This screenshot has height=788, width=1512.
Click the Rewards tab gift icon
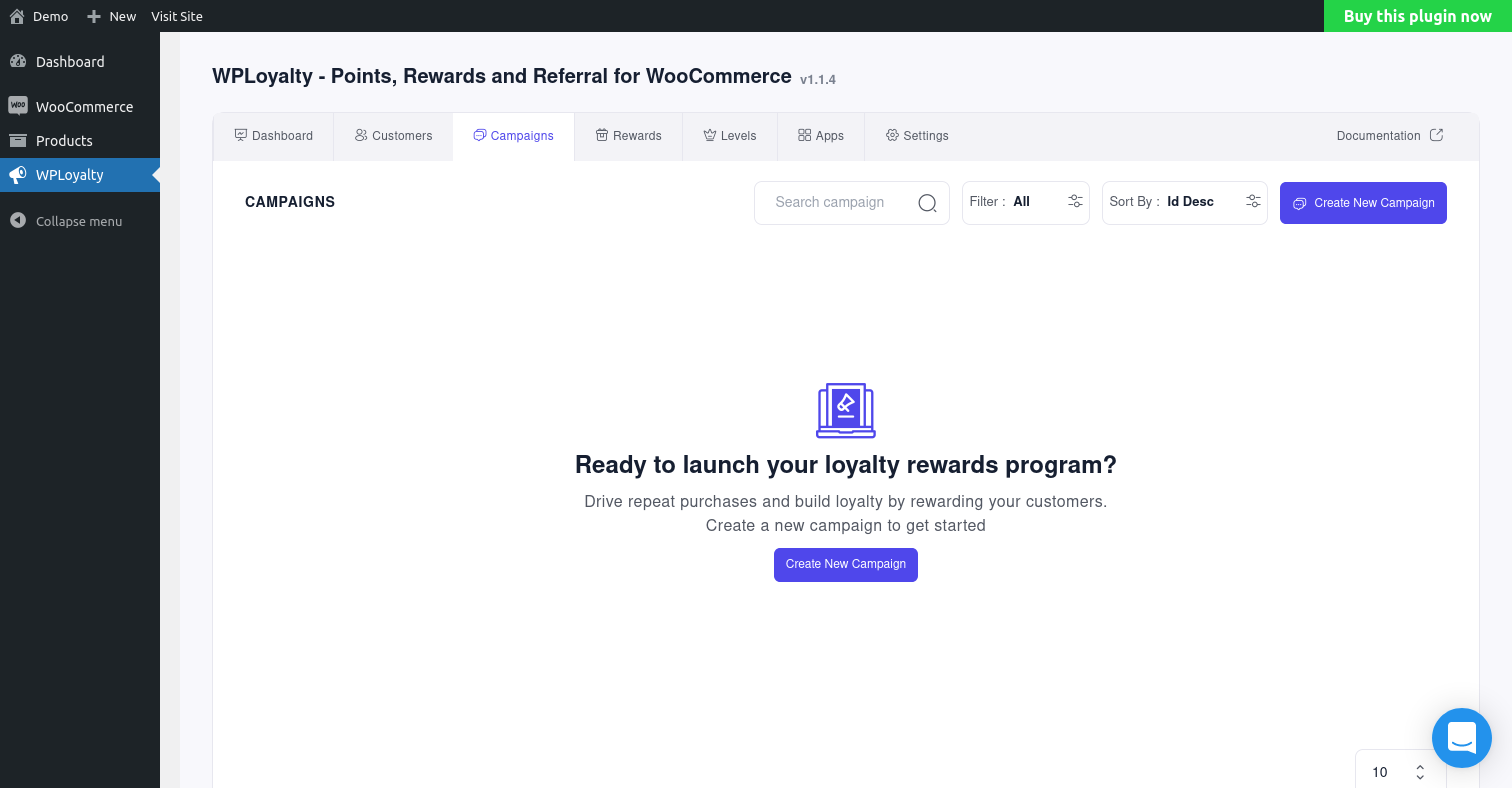pos(602,135)
